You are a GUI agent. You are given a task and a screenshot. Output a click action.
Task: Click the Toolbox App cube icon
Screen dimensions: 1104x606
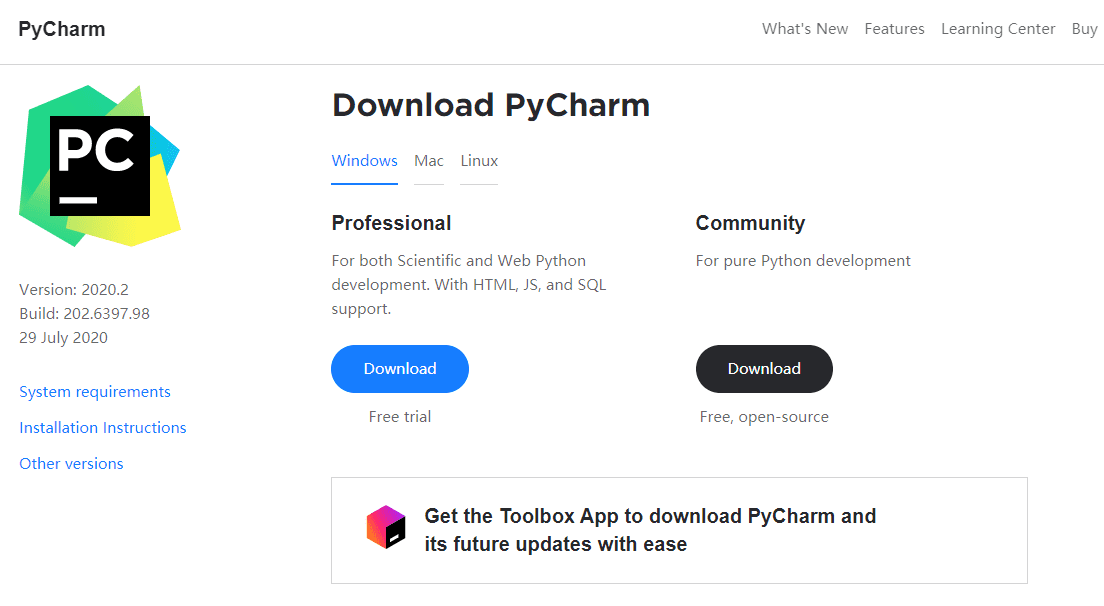tap(386, 527)
